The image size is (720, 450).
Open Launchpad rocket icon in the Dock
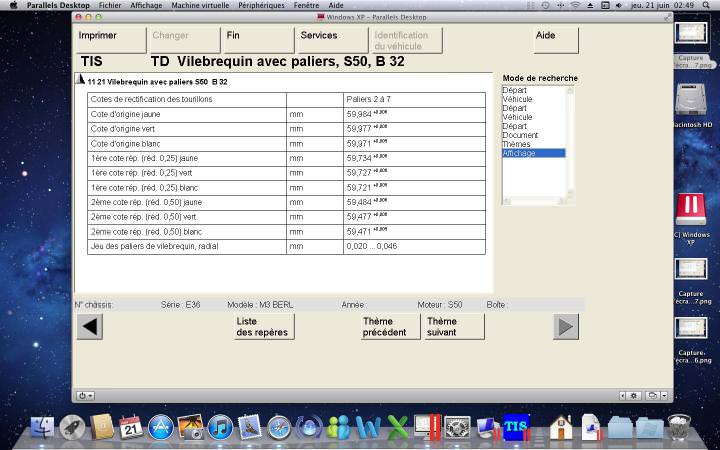(73, 428)
